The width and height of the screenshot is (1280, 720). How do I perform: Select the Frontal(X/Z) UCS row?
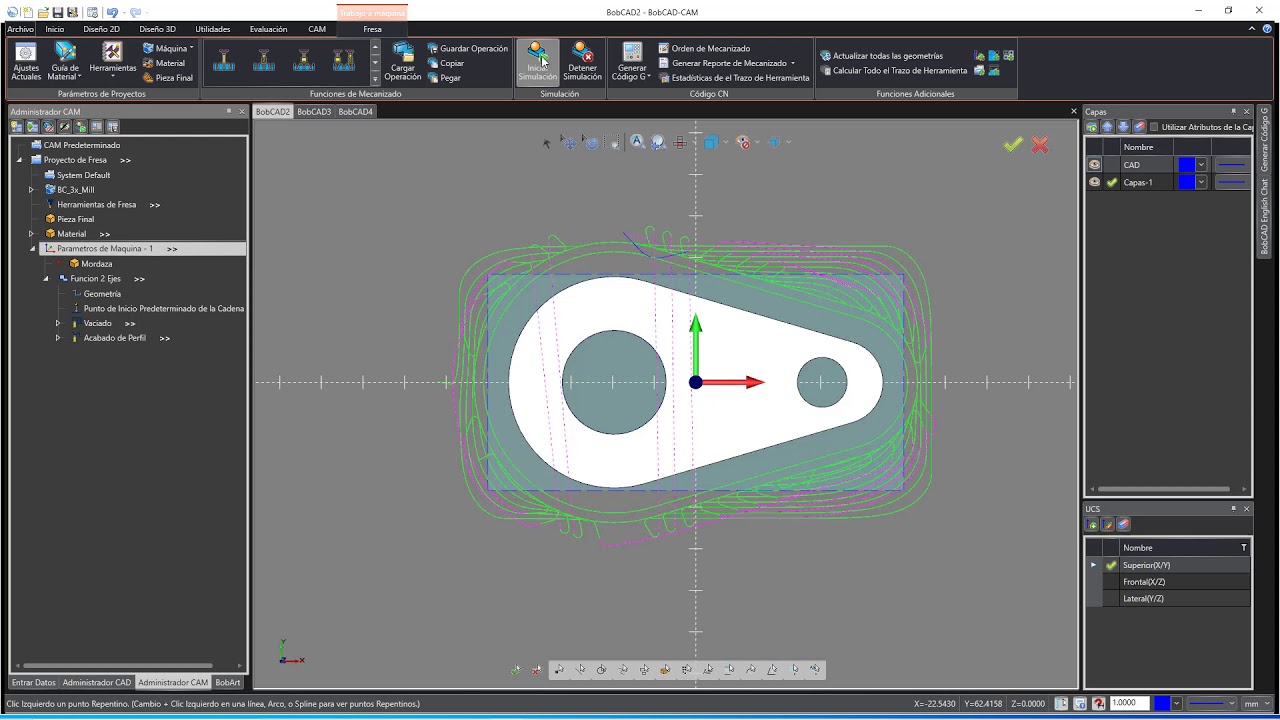click(1168, 582)
